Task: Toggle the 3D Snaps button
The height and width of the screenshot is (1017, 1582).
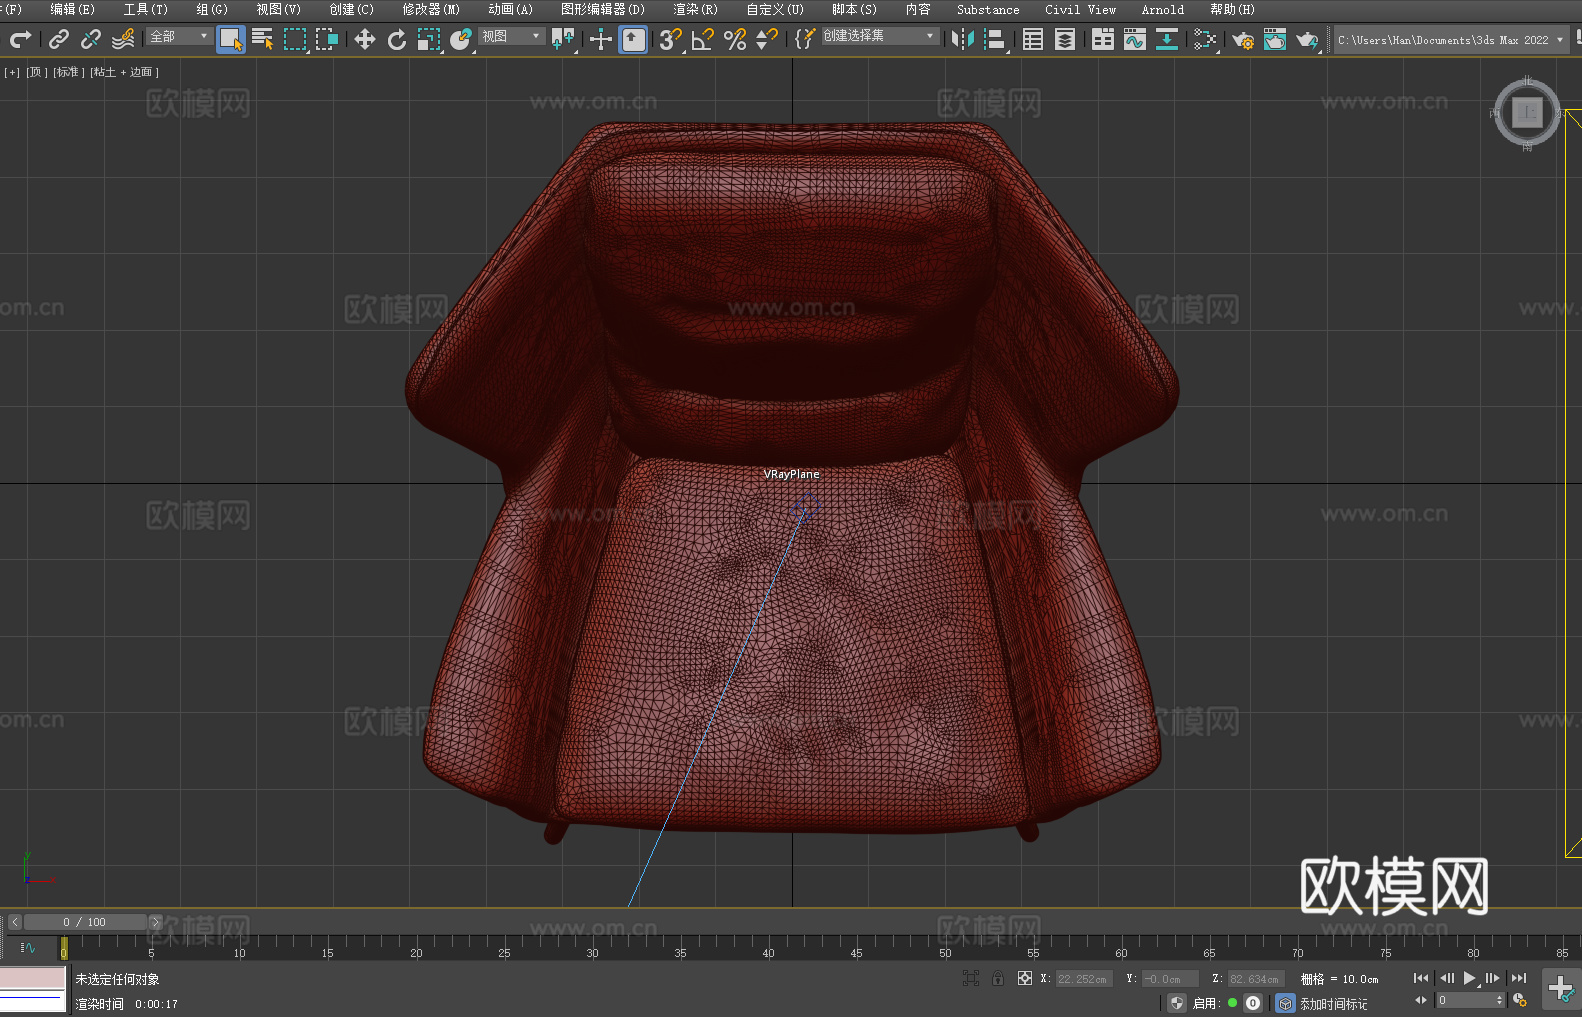Action: [x=671, y=39]
